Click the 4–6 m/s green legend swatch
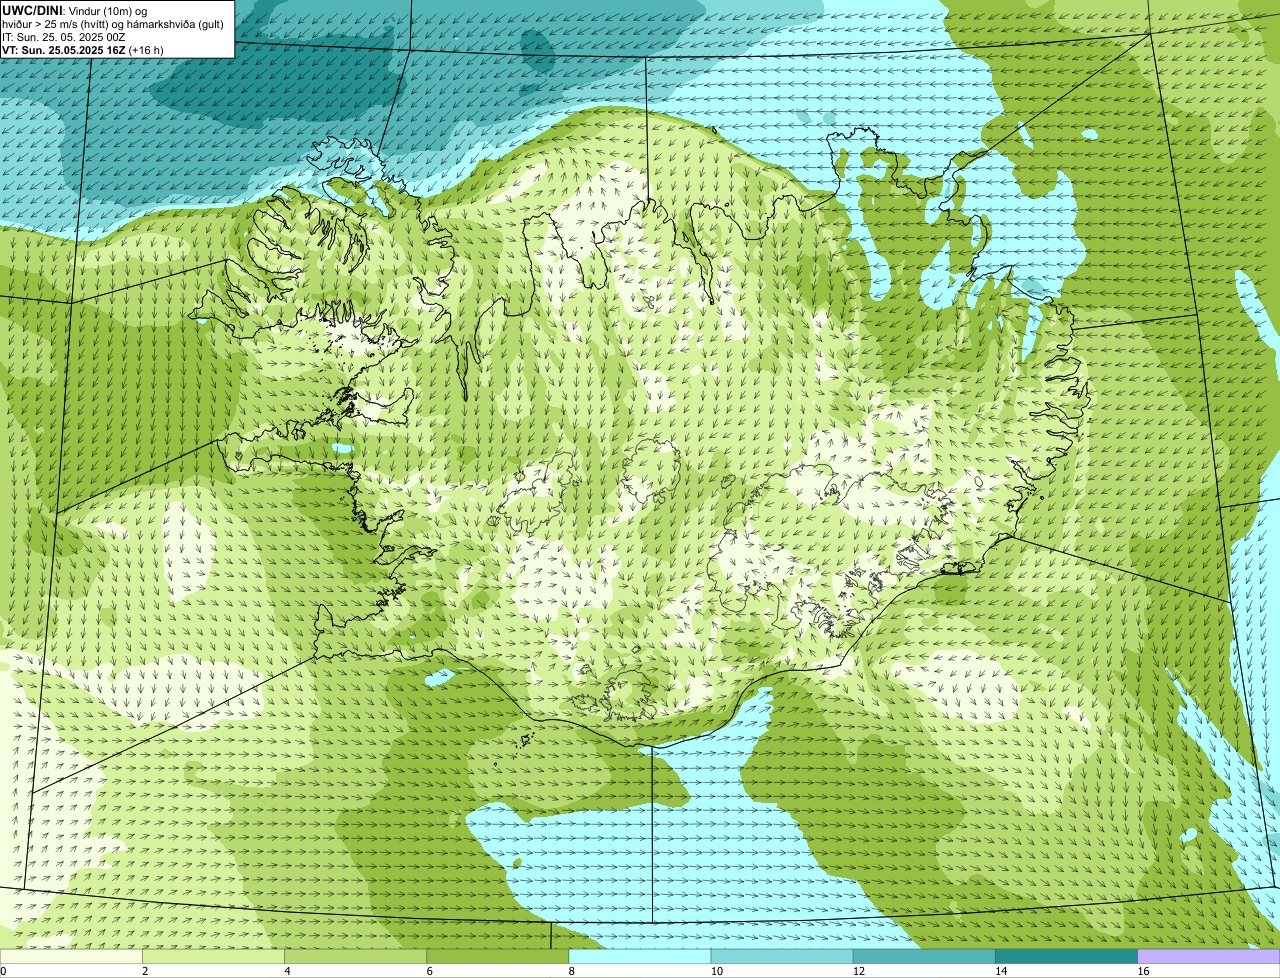The width and height of the screenshot is (1280, 978). [355, 957]
